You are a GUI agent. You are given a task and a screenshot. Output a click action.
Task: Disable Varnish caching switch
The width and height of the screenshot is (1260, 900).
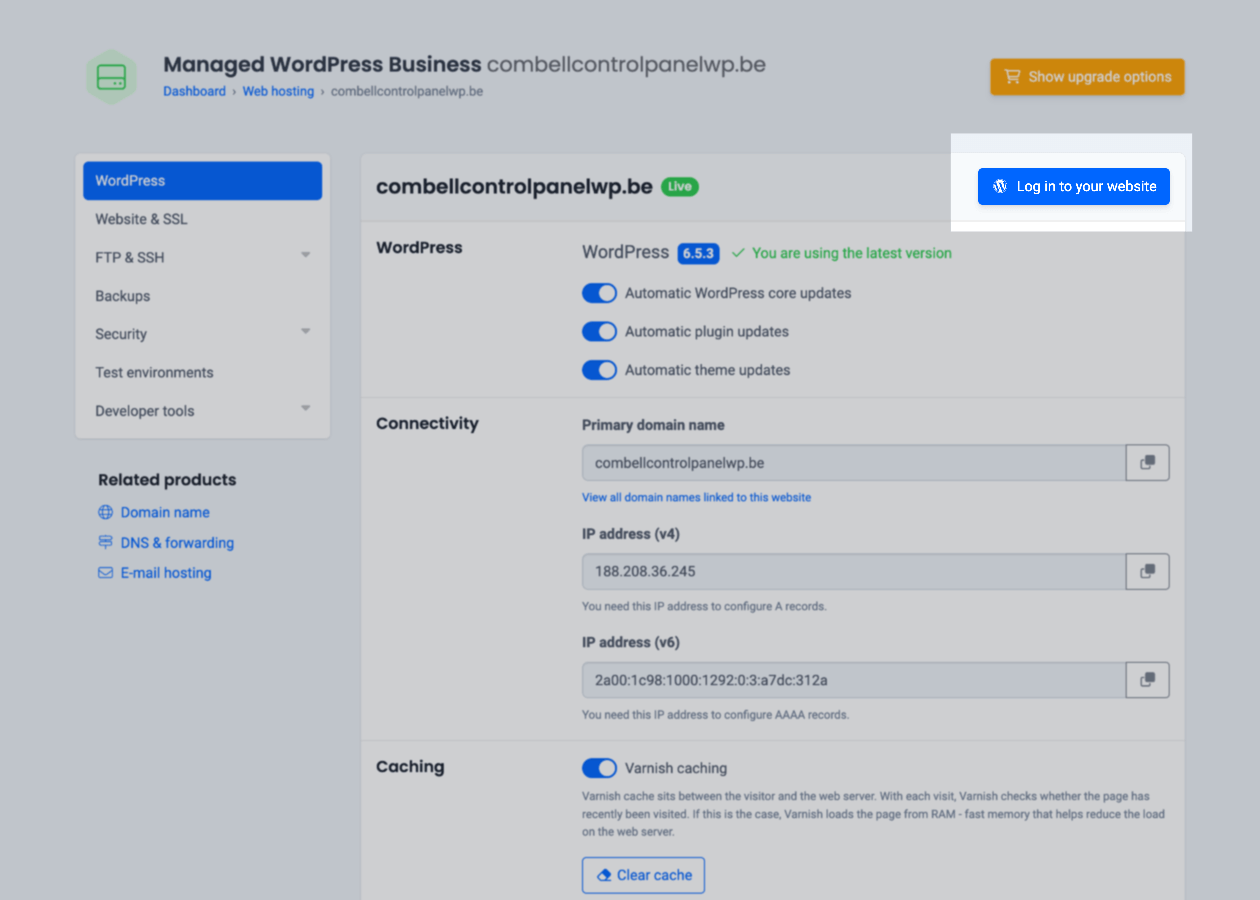tap(600, 768)
